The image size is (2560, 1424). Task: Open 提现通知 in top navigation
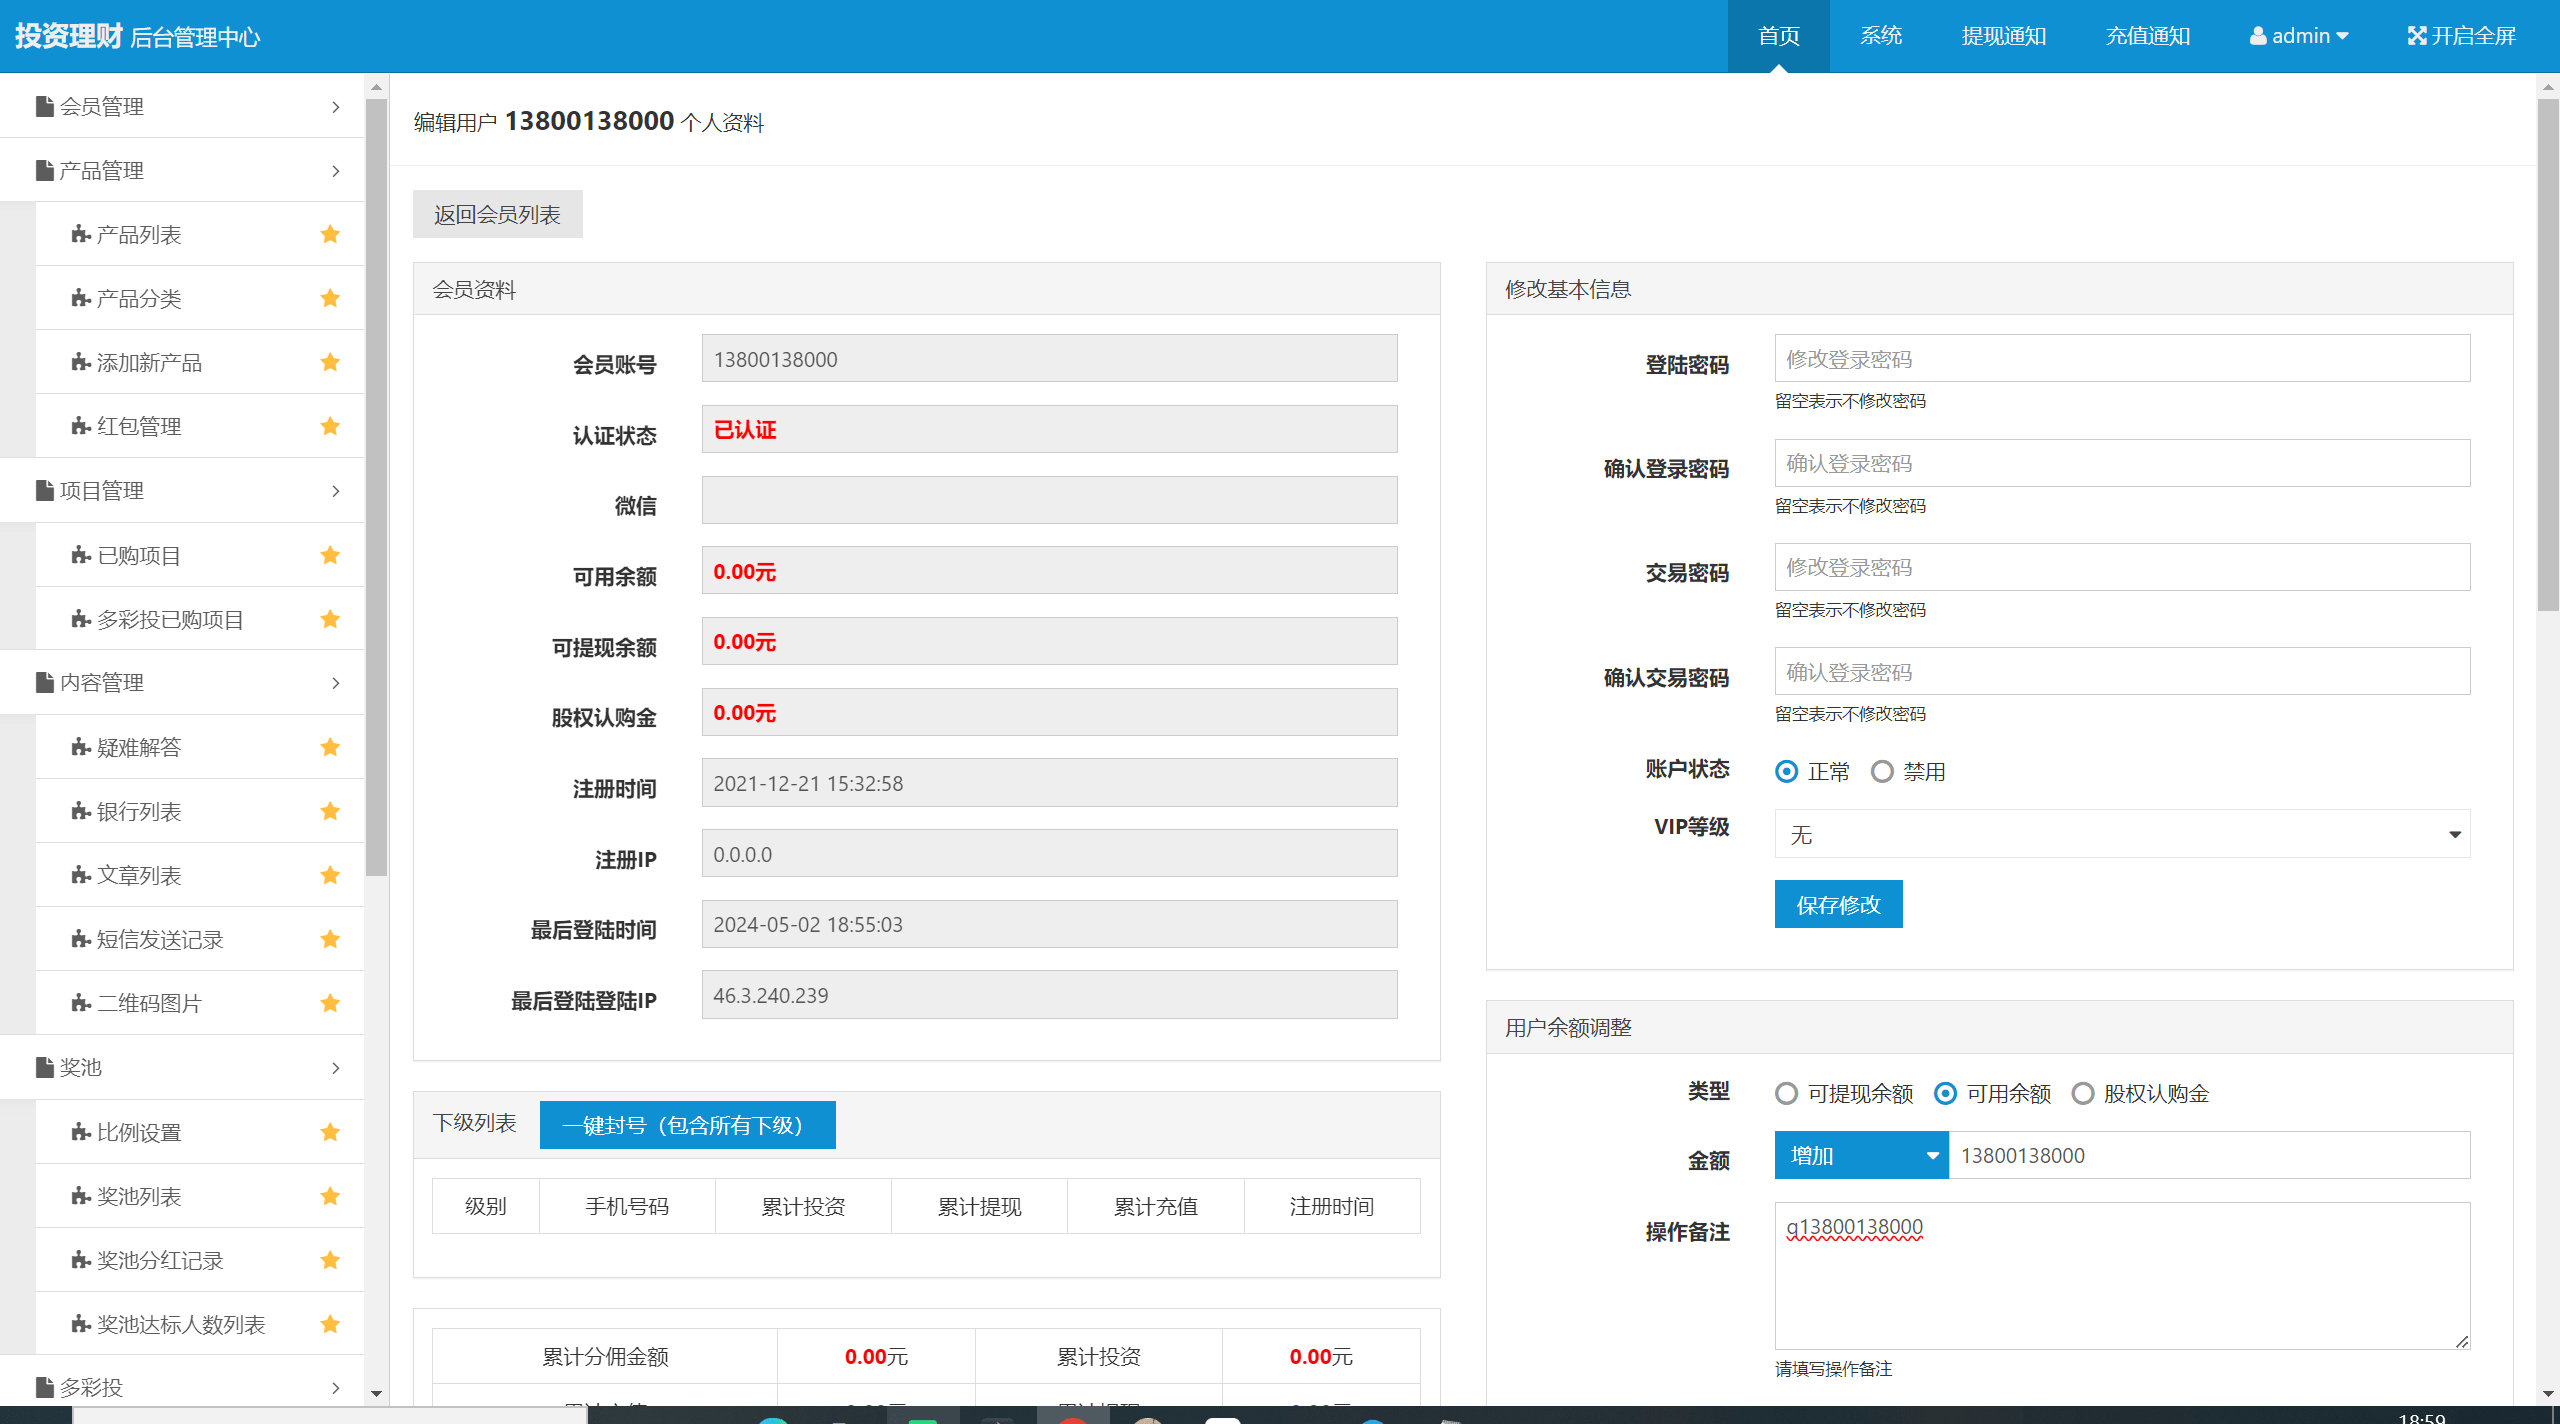2004,36
